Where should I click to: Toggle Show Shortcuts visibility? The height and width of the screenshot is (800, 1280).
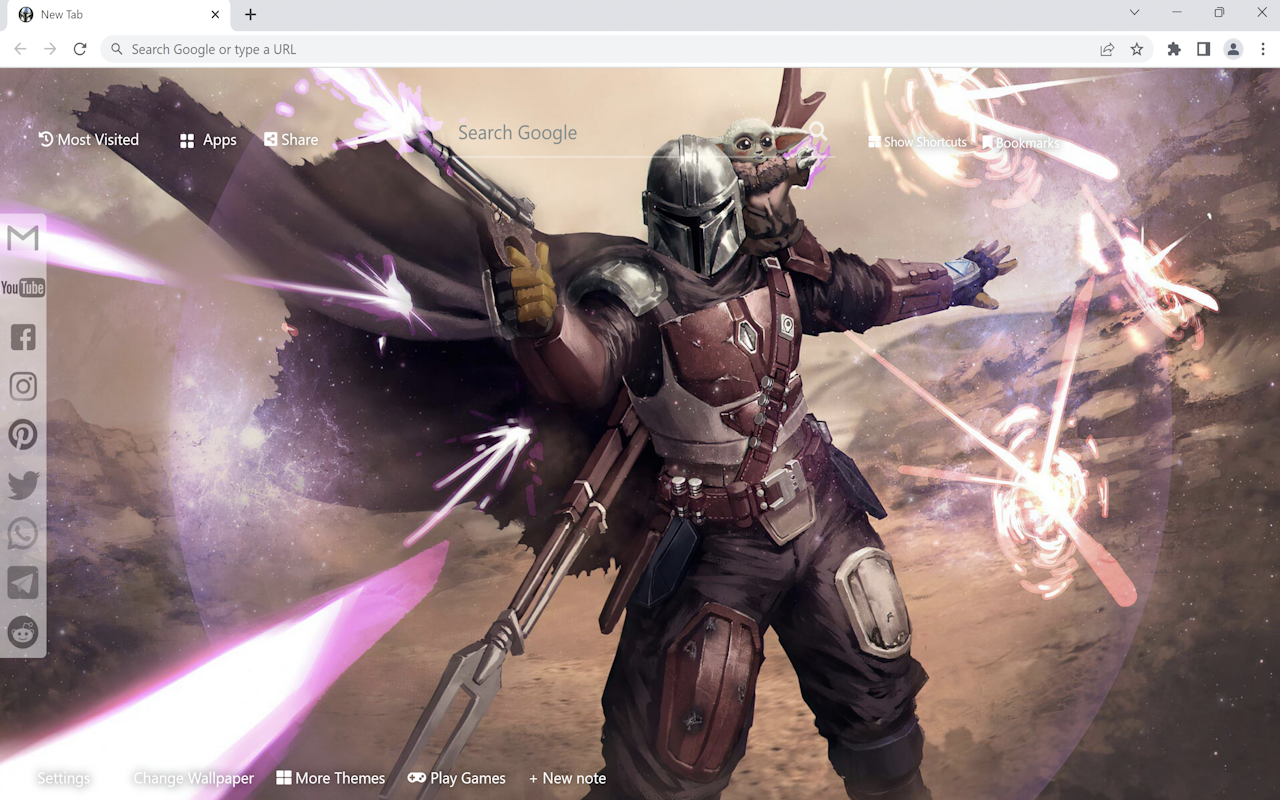pos(917,142)
